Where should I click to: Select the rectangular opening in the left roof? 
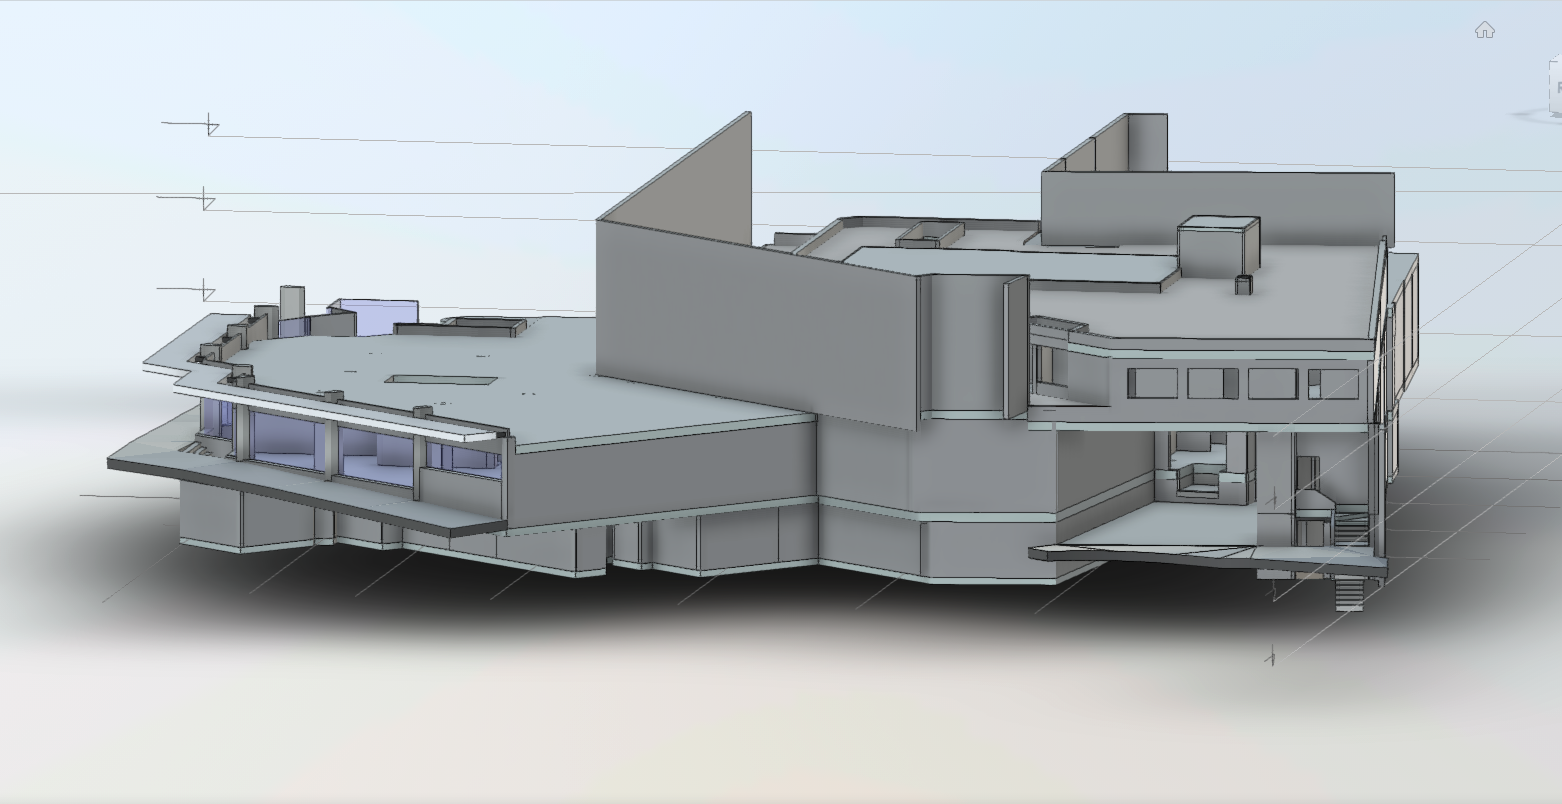pos(442,381)
